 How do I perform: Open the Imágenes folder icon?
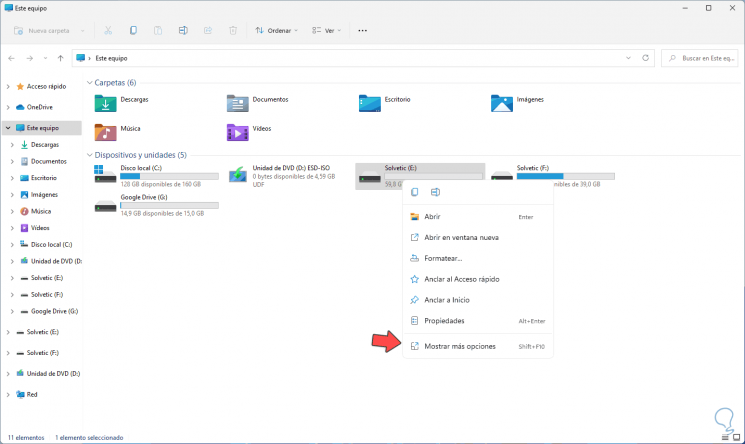[502, 104]
